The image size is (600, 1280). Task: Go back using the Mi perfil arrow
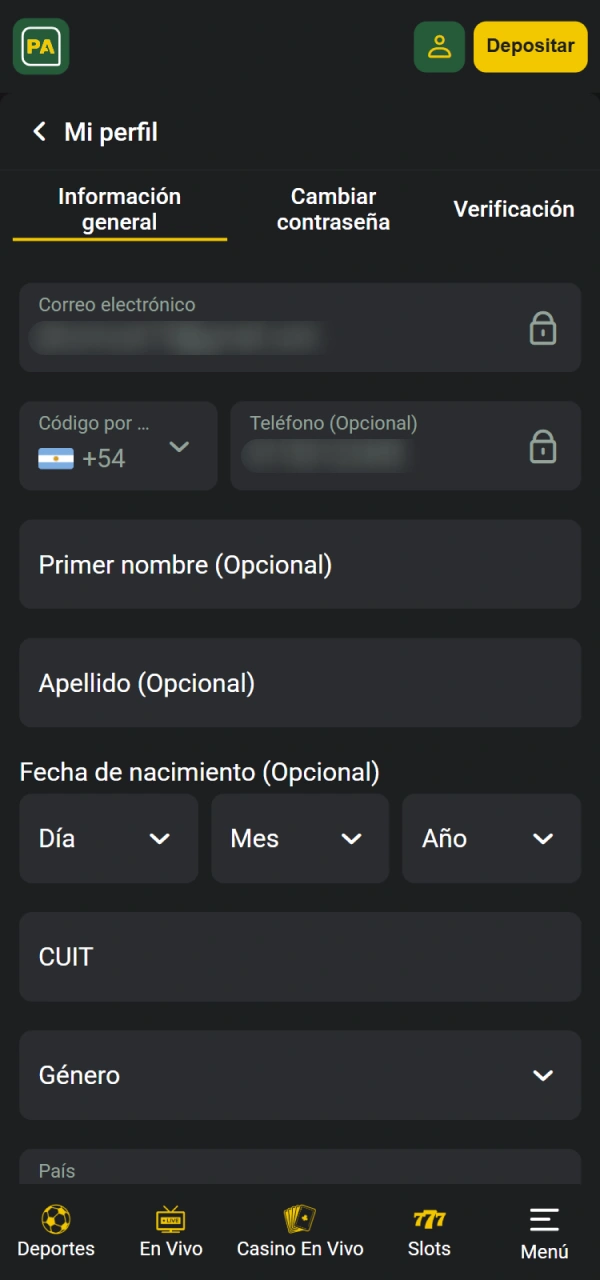(39, 131)
